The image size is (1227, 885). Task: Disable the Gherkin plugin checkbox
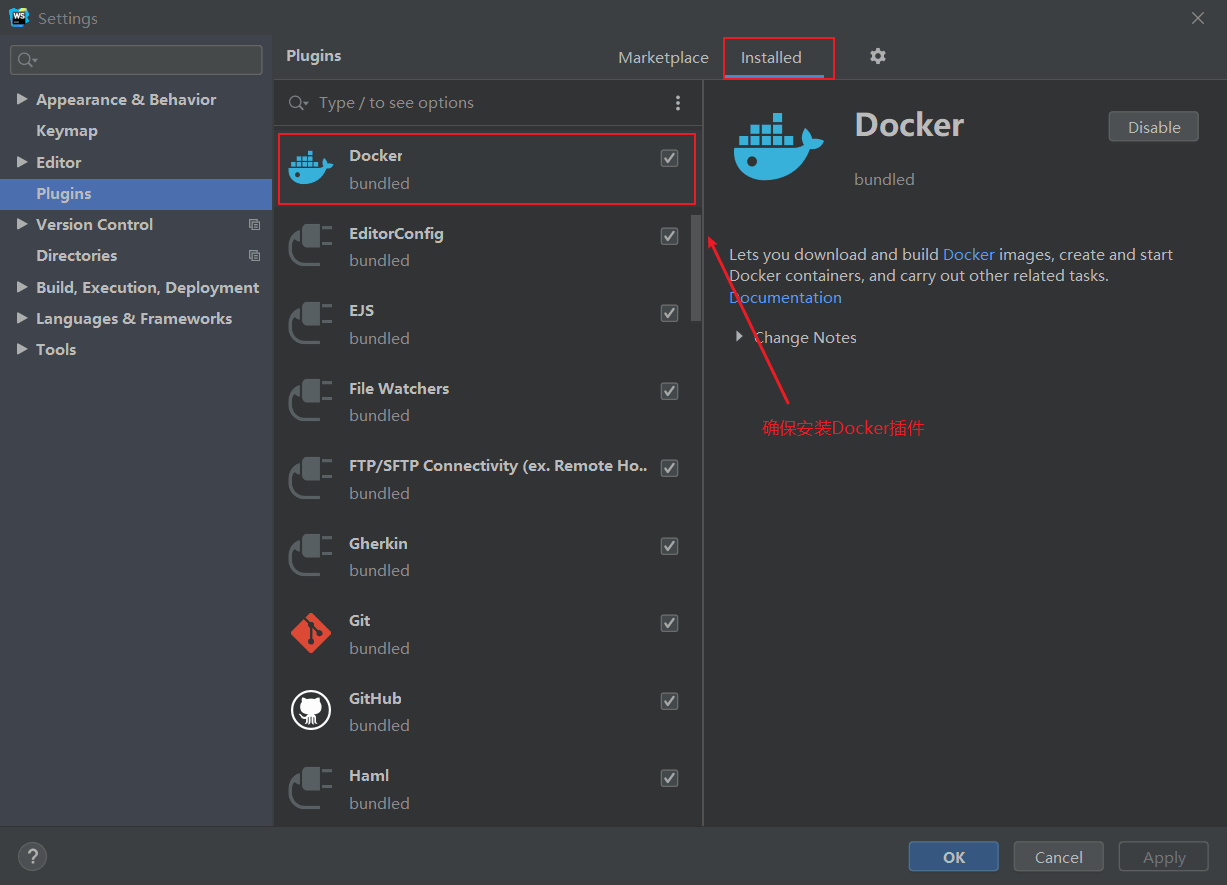(x=669, y=546)
